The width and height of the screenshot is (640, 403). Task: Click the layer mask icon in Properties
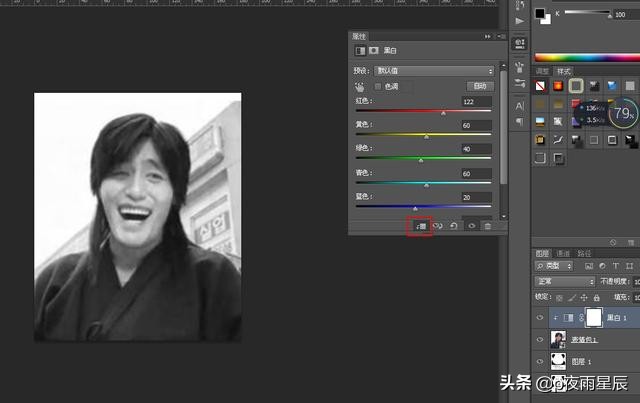pos(374,50)
